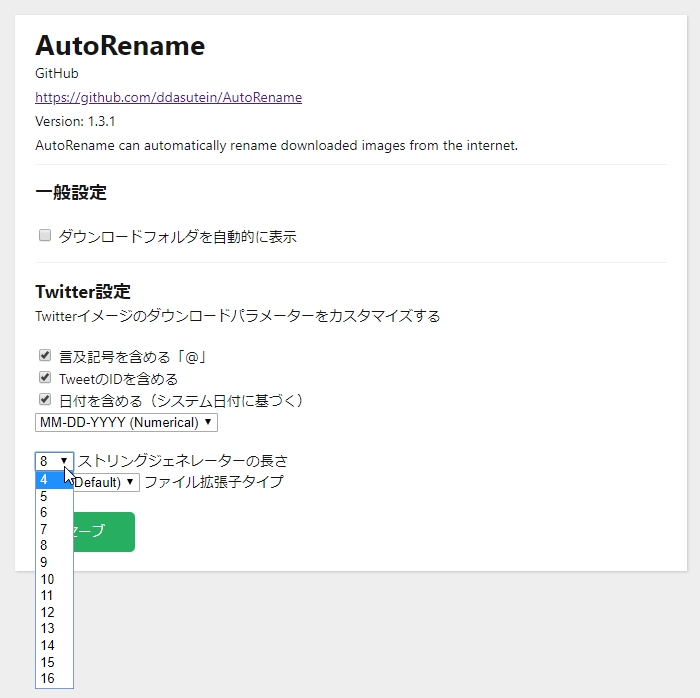Click the ファイル拡張子タイプ label
This screenshot has width=700, height=698.
click(214, 482)
